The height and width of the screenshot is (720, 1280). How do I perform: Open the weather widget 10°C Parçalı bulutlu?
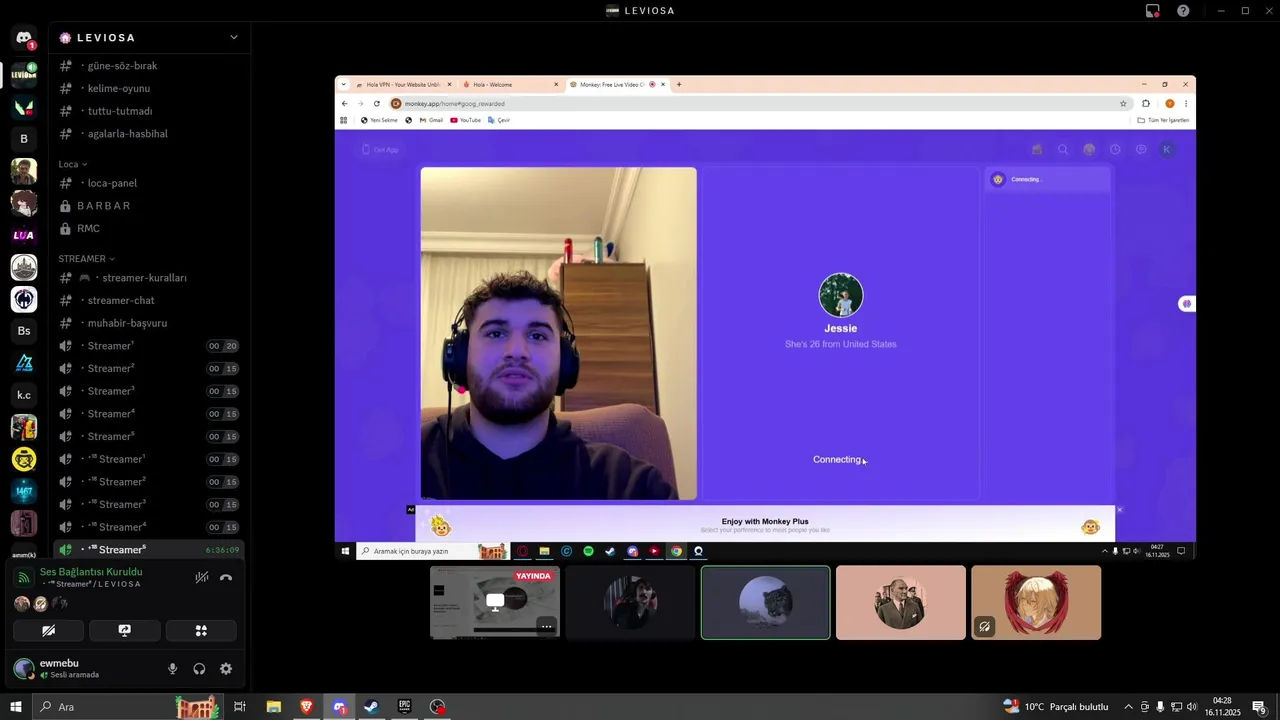[x=1056, y=707]
